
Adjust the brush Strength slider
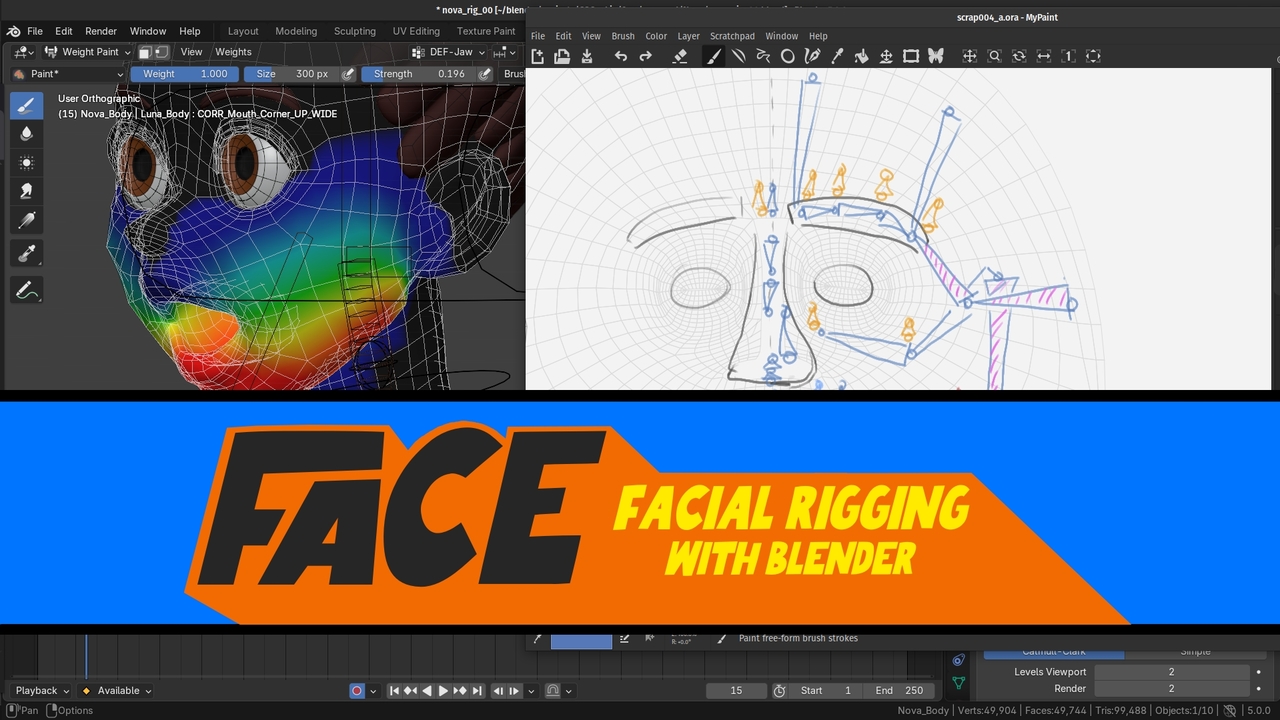(418, 74)
